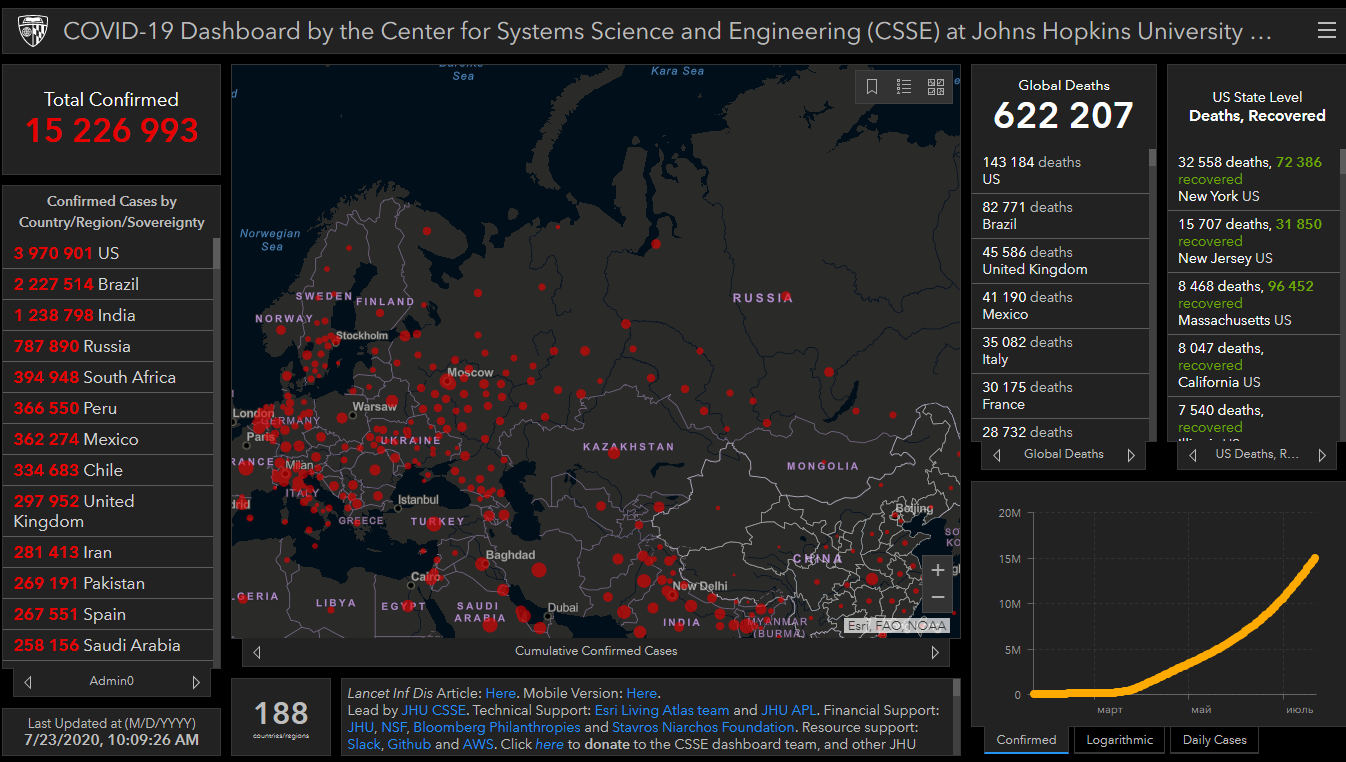The width and height of the screenshot is (1346, 762).
Task: Switch to next US Deaths panel
Action: click(x=1321, y=455)
